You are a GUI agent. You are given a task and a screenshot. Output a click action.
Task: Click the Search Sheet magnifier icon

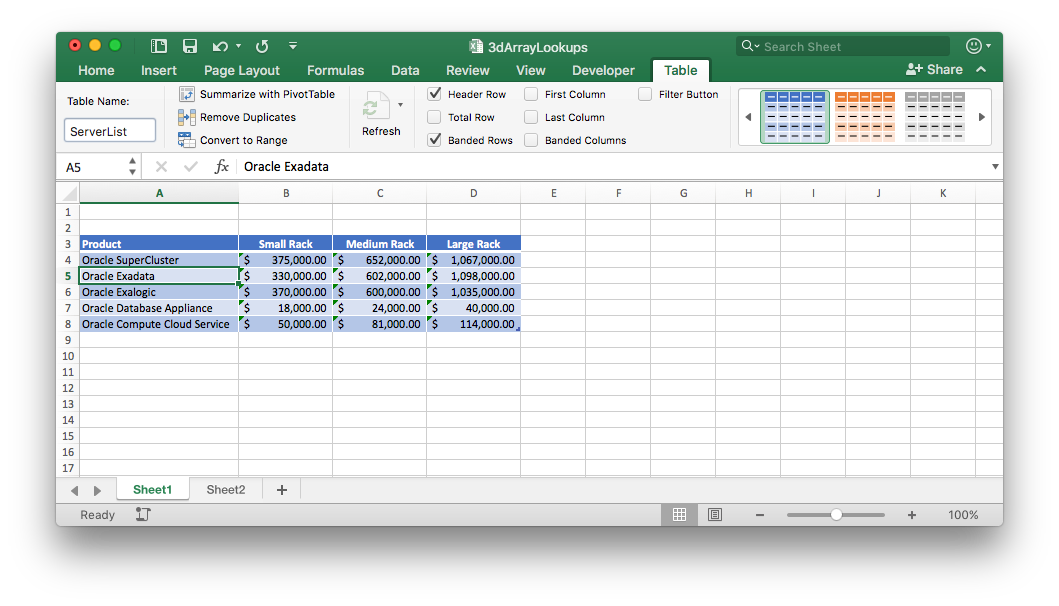pos(747,46)
